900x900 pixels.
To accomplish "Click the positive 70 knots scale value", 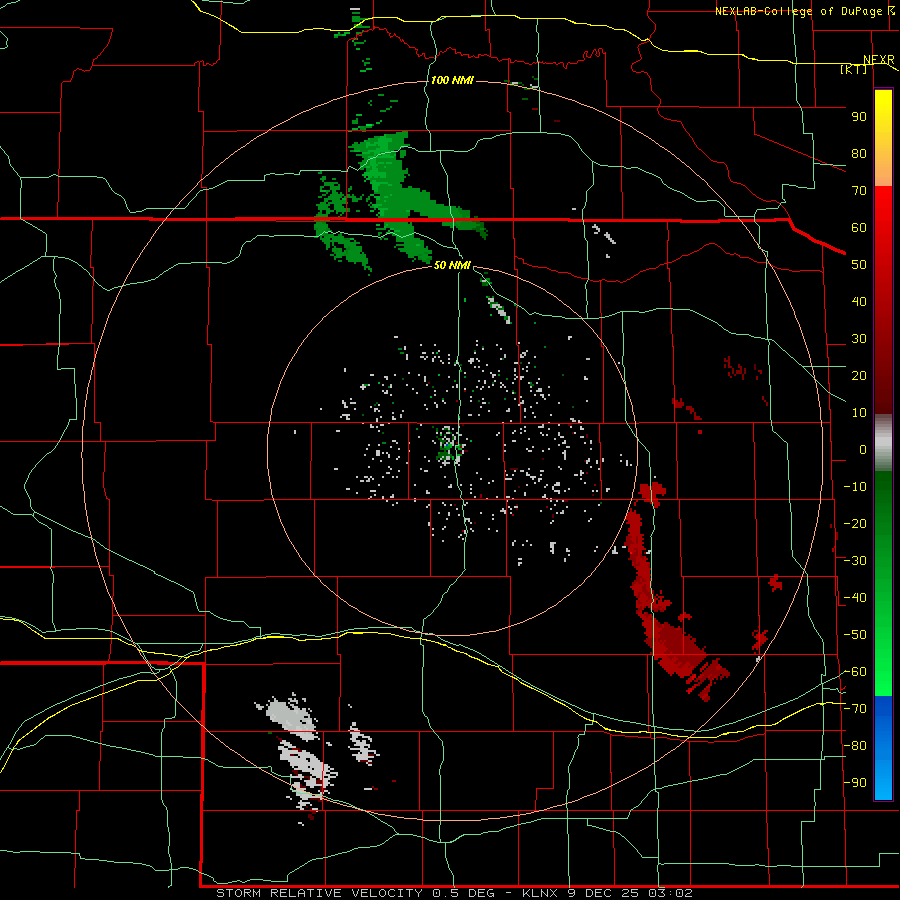I will [x=859, y=191].
